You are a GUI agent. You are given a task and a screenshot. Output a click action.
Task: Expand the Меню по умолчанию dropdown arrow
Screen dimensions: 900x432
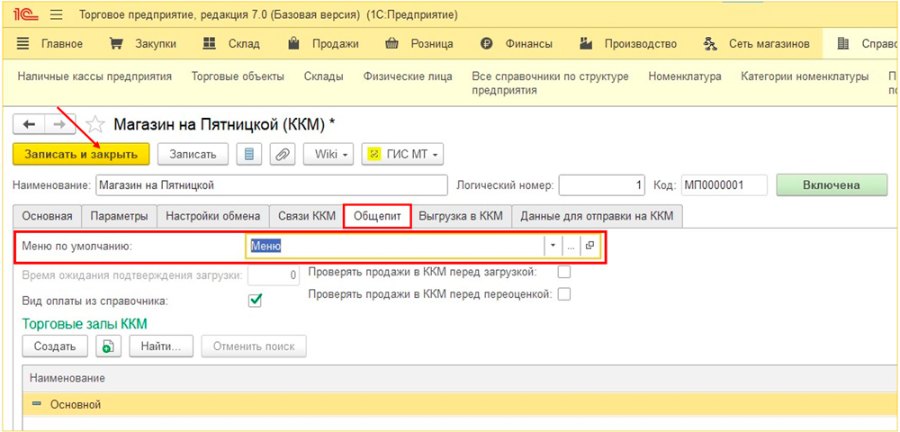point(553,246)
